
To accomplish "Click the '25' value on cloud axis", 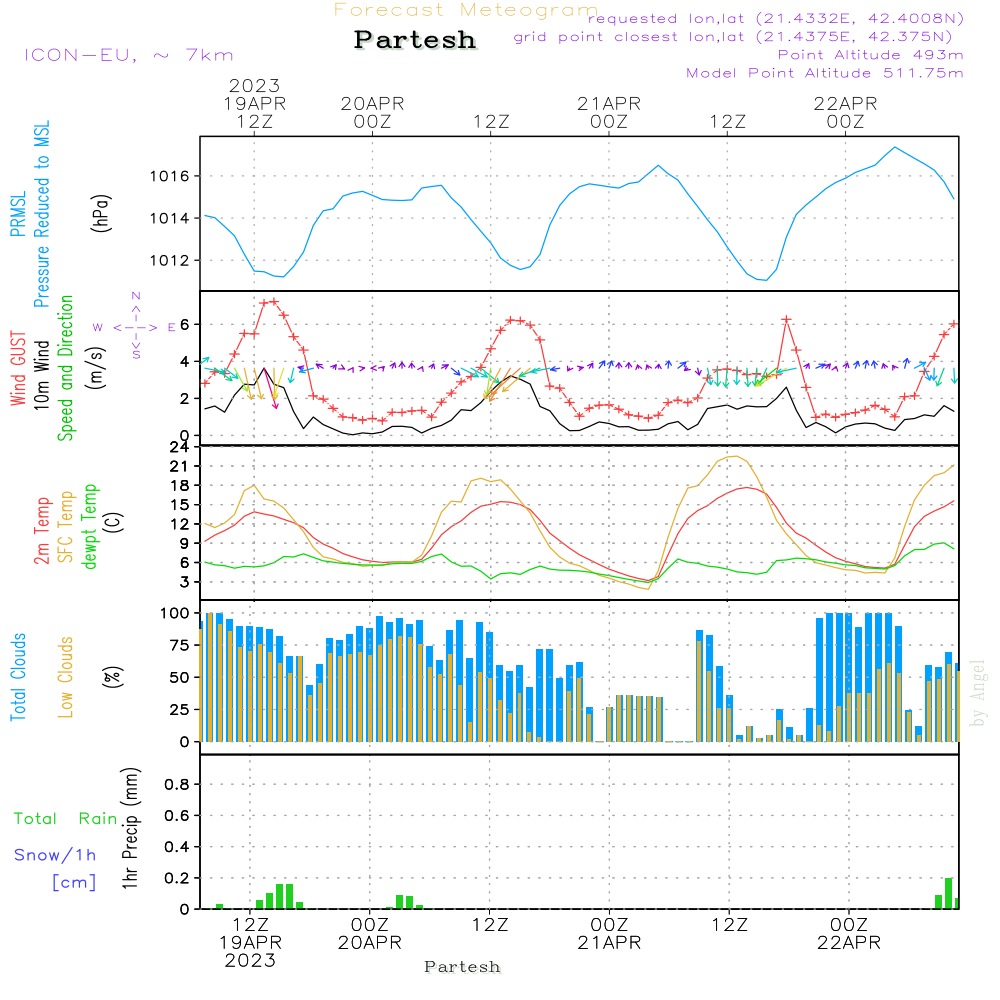I will [180, 710].
